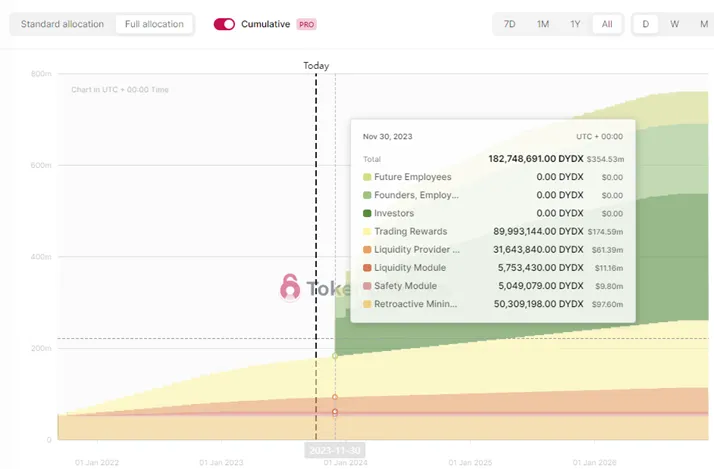Choose the 1Y time range
The width and height of the screenshot is (714, 469).
pyautogui.click(x=575, y=24)
